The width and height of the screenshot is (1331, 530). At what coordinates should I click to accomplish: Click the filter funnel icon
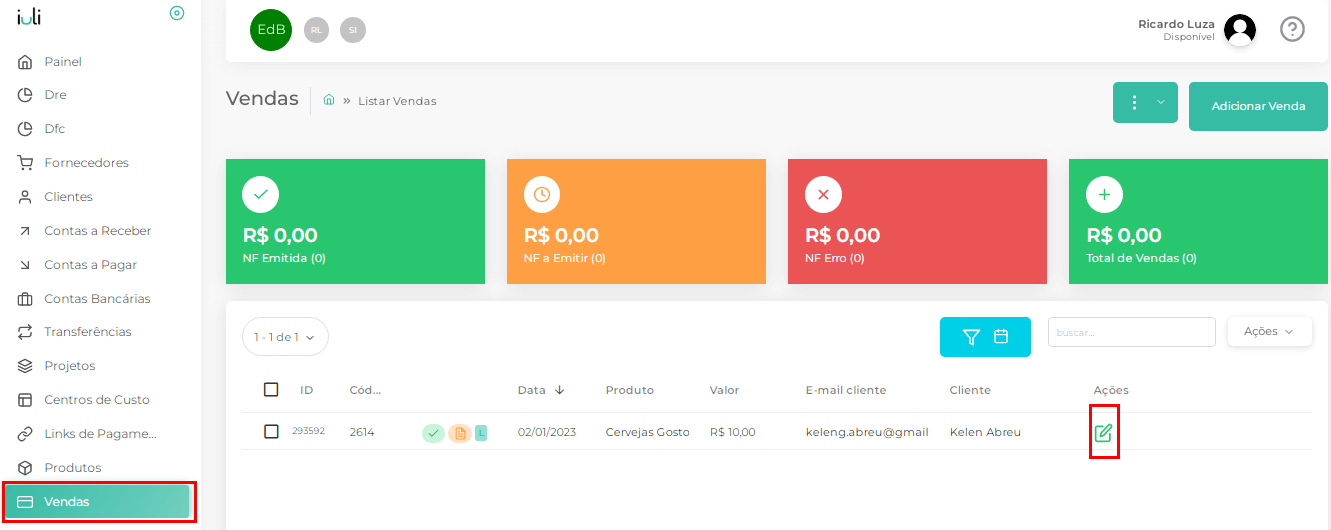click(971, 337)
